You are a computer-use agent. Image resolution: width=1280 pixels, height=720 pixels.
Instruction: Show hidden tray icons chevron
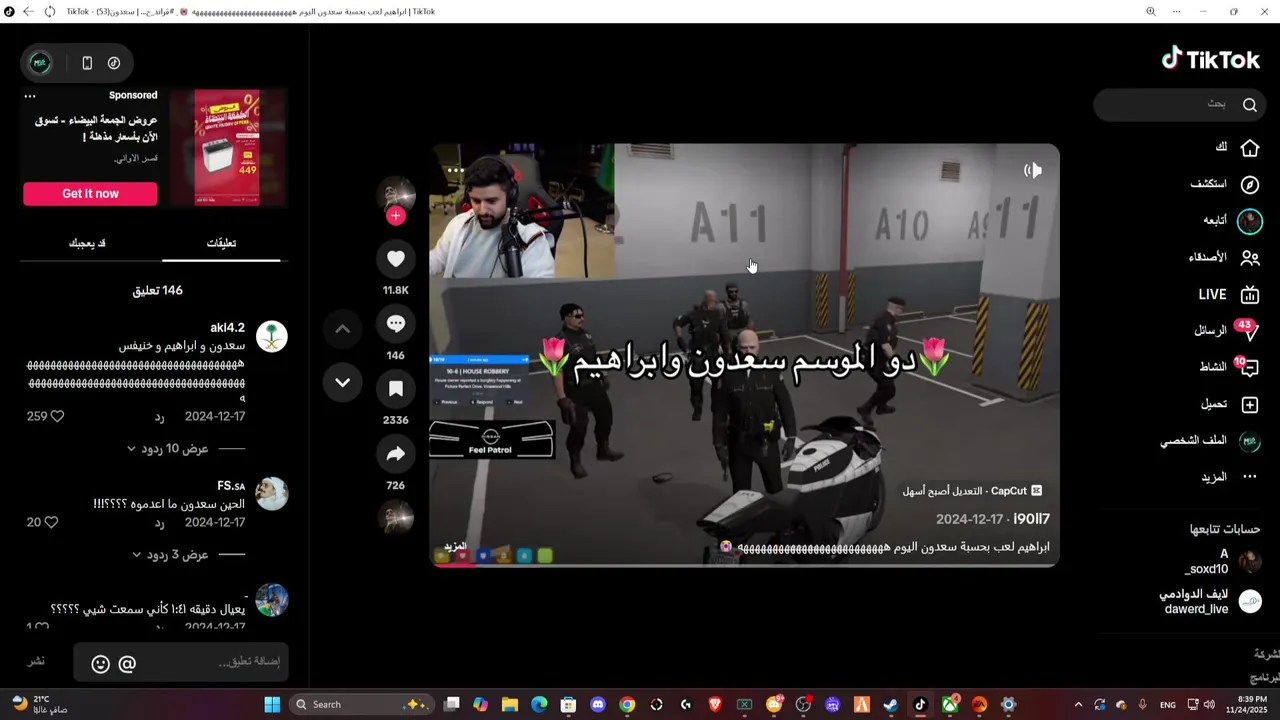1078,704
